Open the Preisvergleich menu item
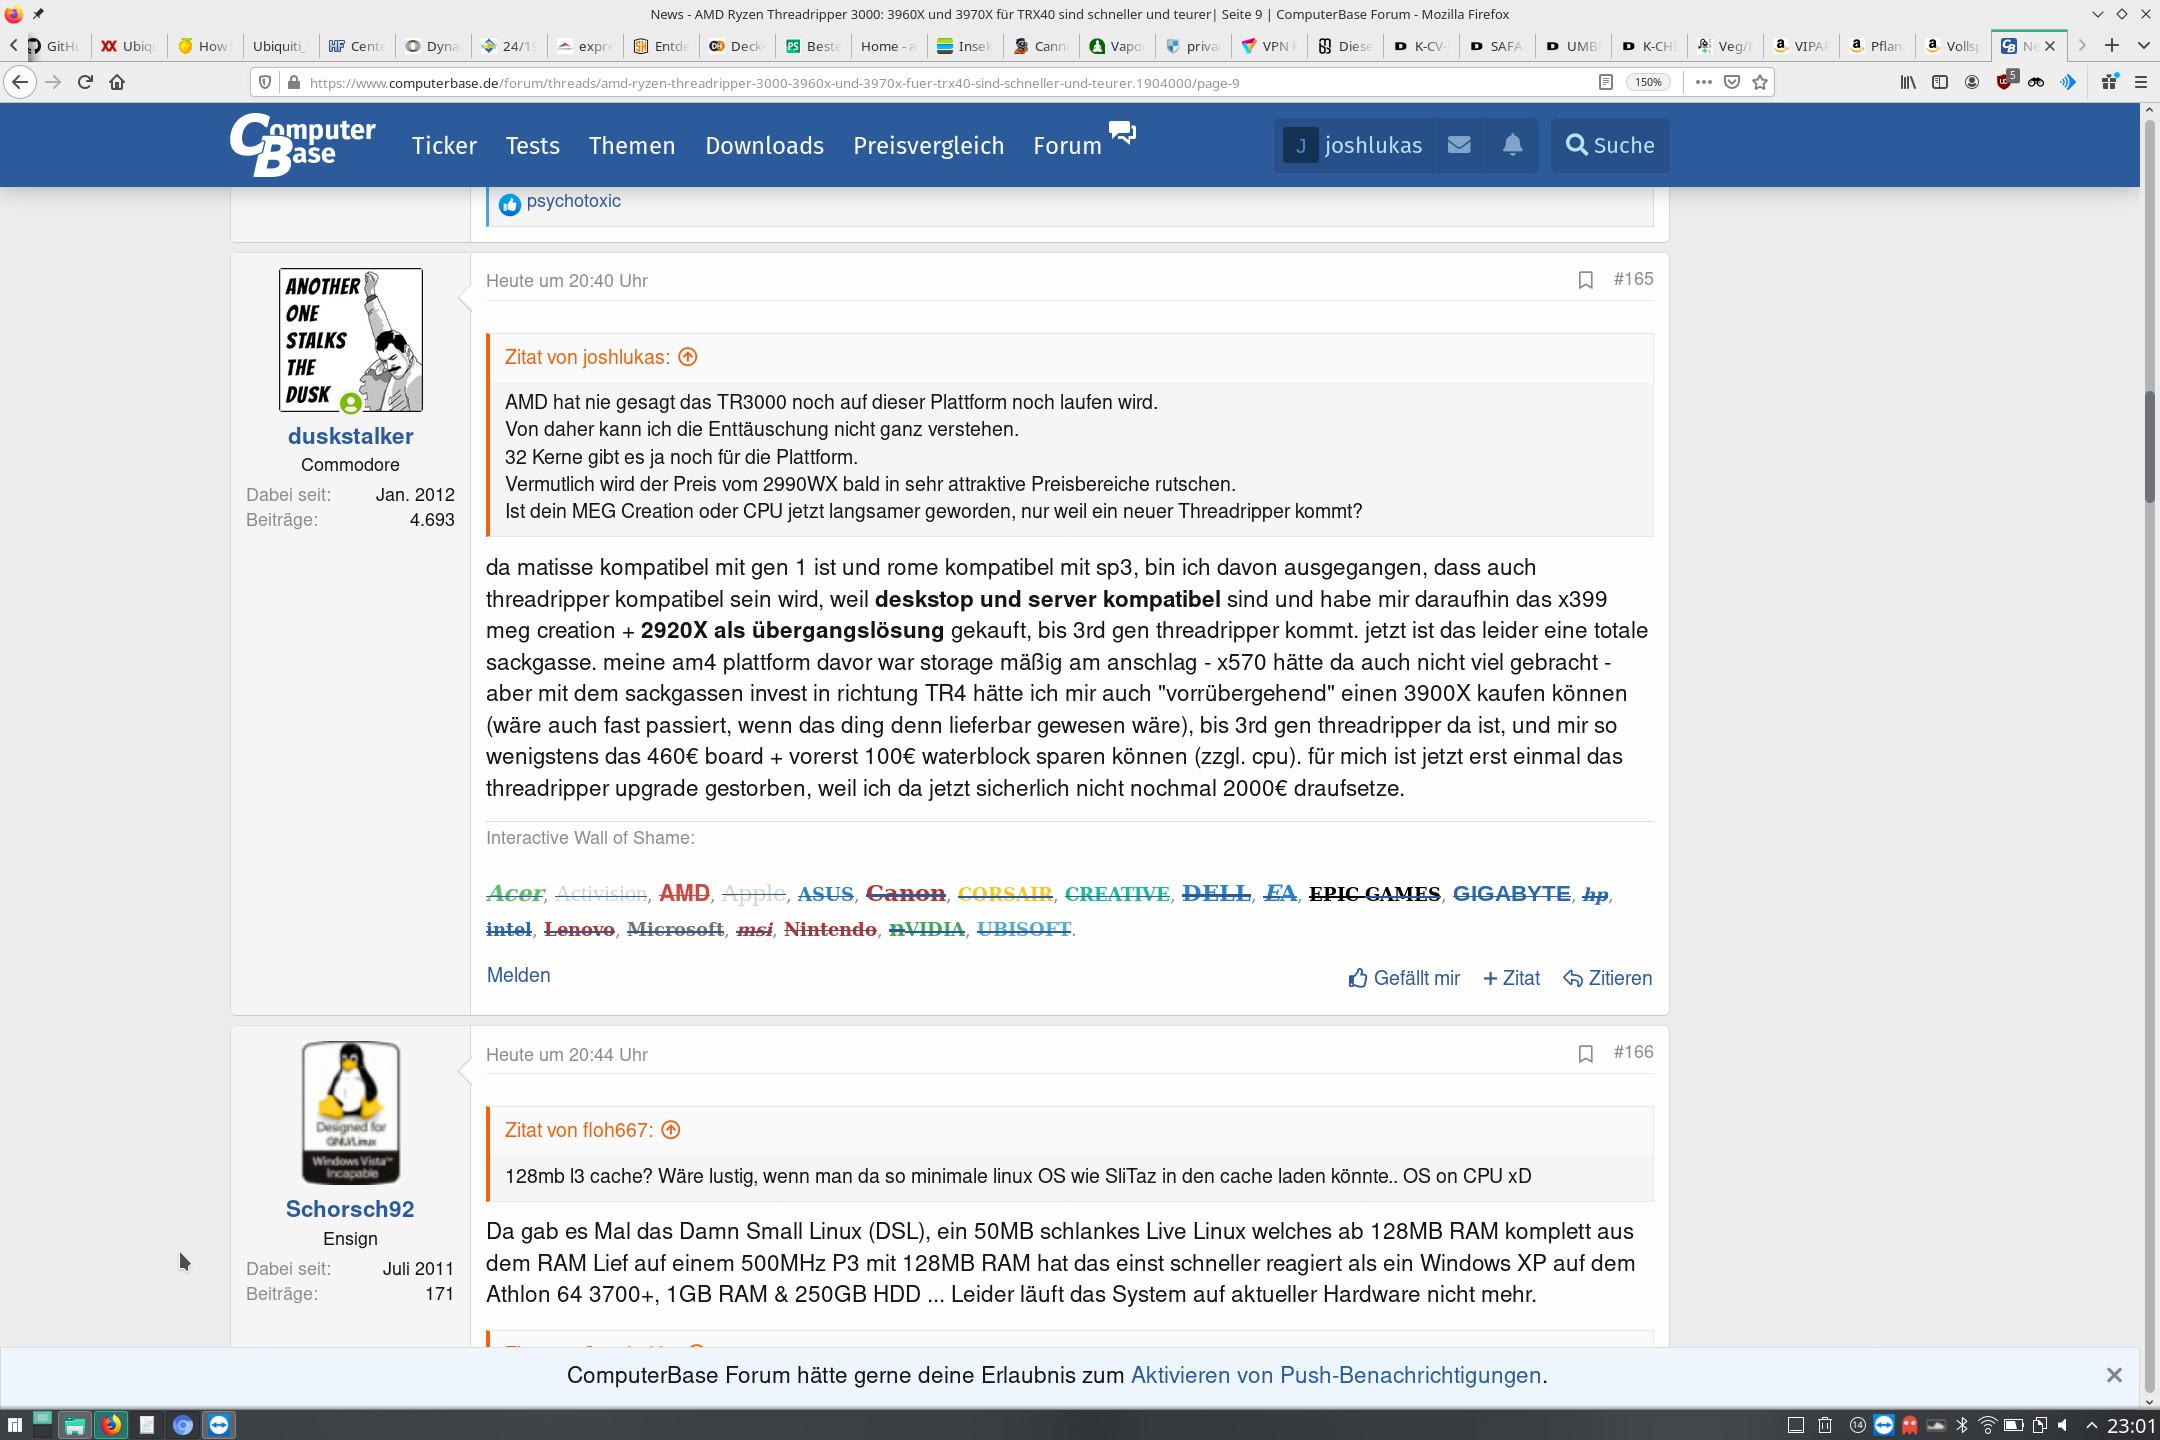Screen dimensions: 2160x1440 click(x=928, y=146)
